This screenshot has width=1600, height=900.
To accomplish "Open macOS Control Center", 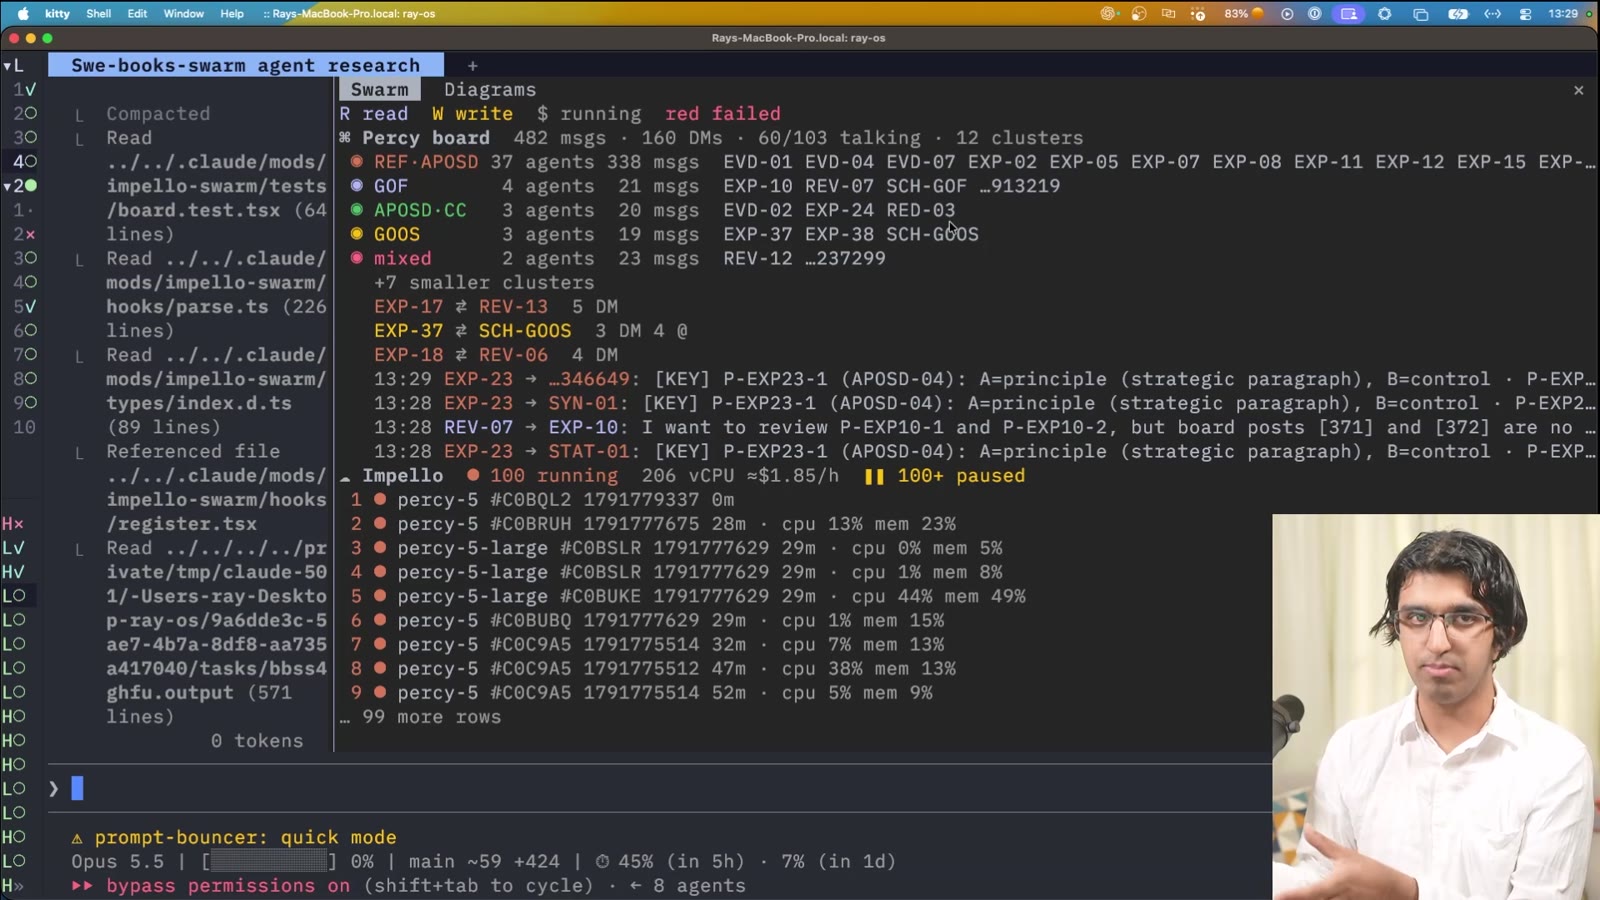I will tap(1525, 14).
